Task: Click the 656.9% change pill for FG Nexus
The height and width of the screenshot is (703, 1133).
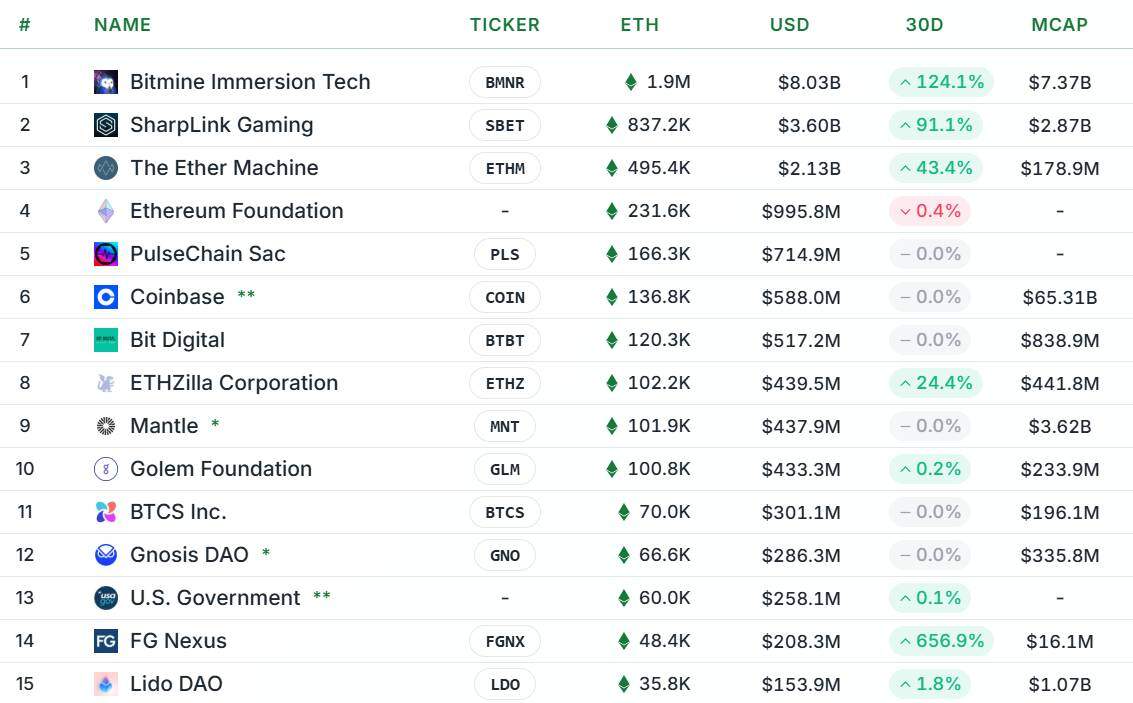Action: [941, 641]
